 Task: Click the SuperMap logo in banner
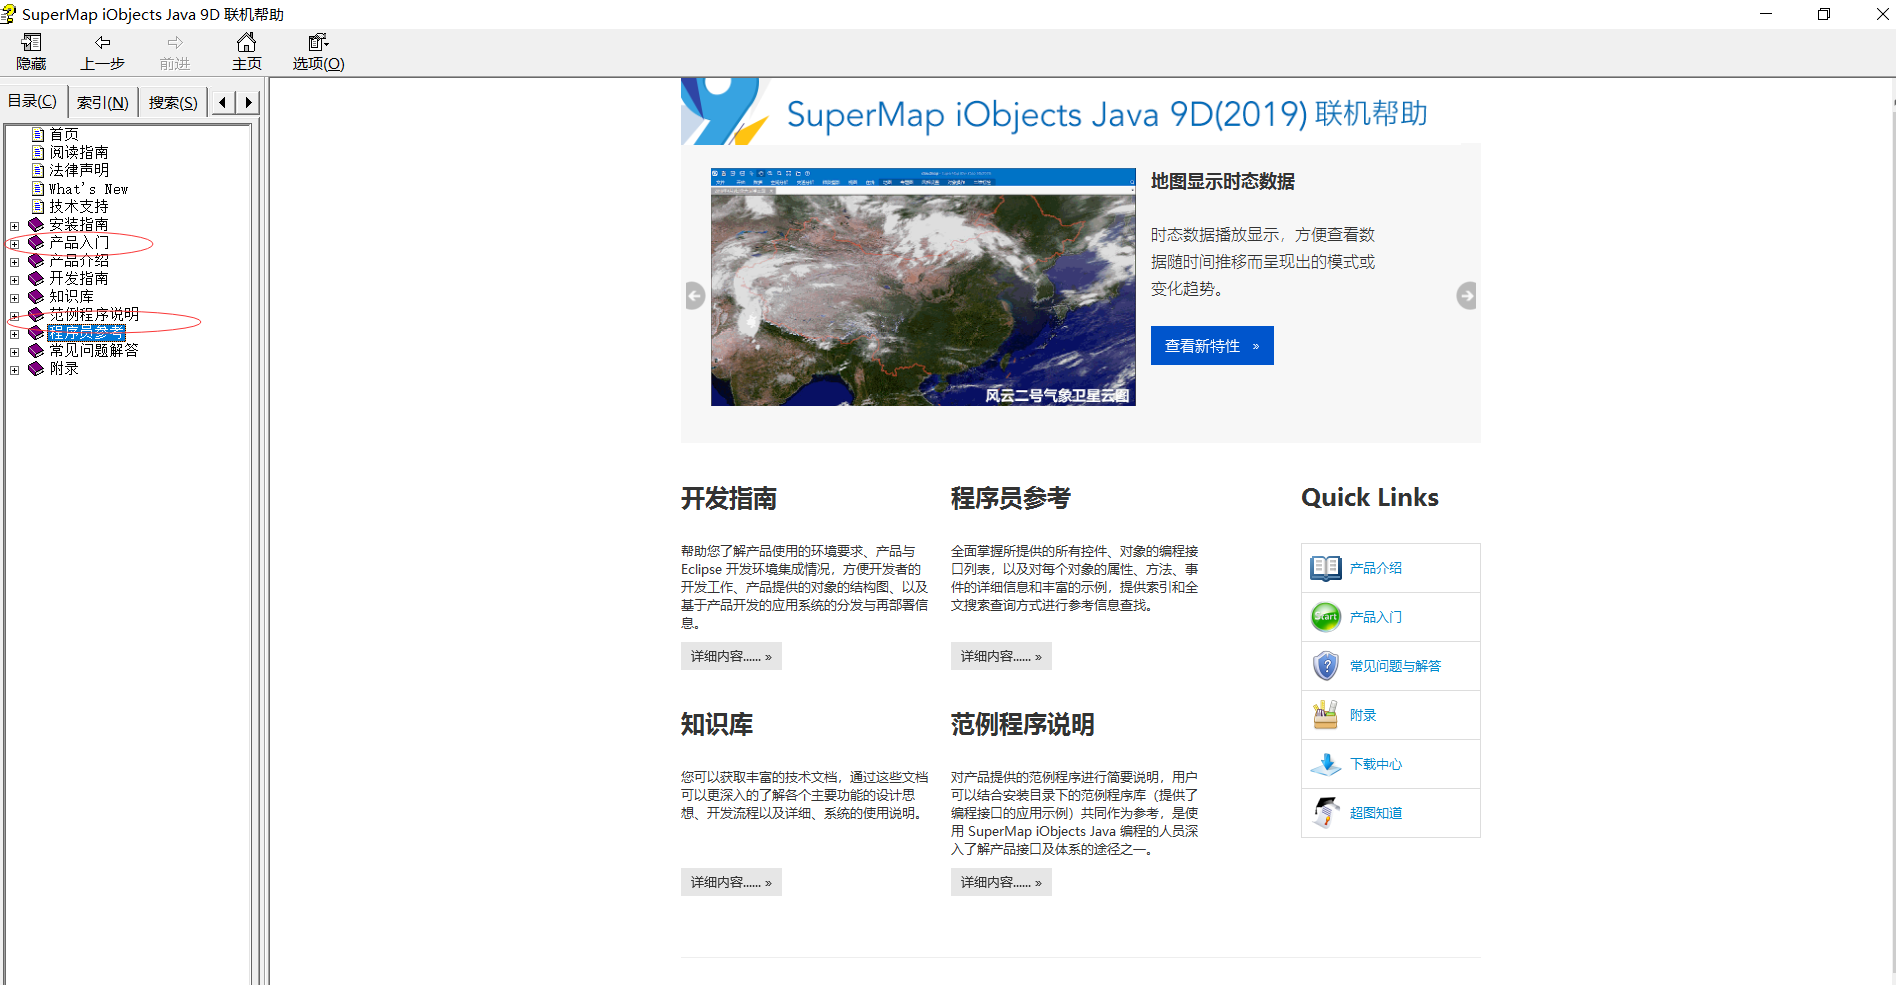click(724, 111)
